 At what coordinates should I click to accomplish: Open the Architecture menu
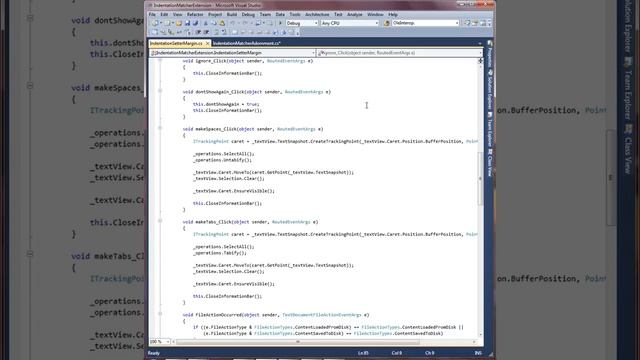click(317, 14)
